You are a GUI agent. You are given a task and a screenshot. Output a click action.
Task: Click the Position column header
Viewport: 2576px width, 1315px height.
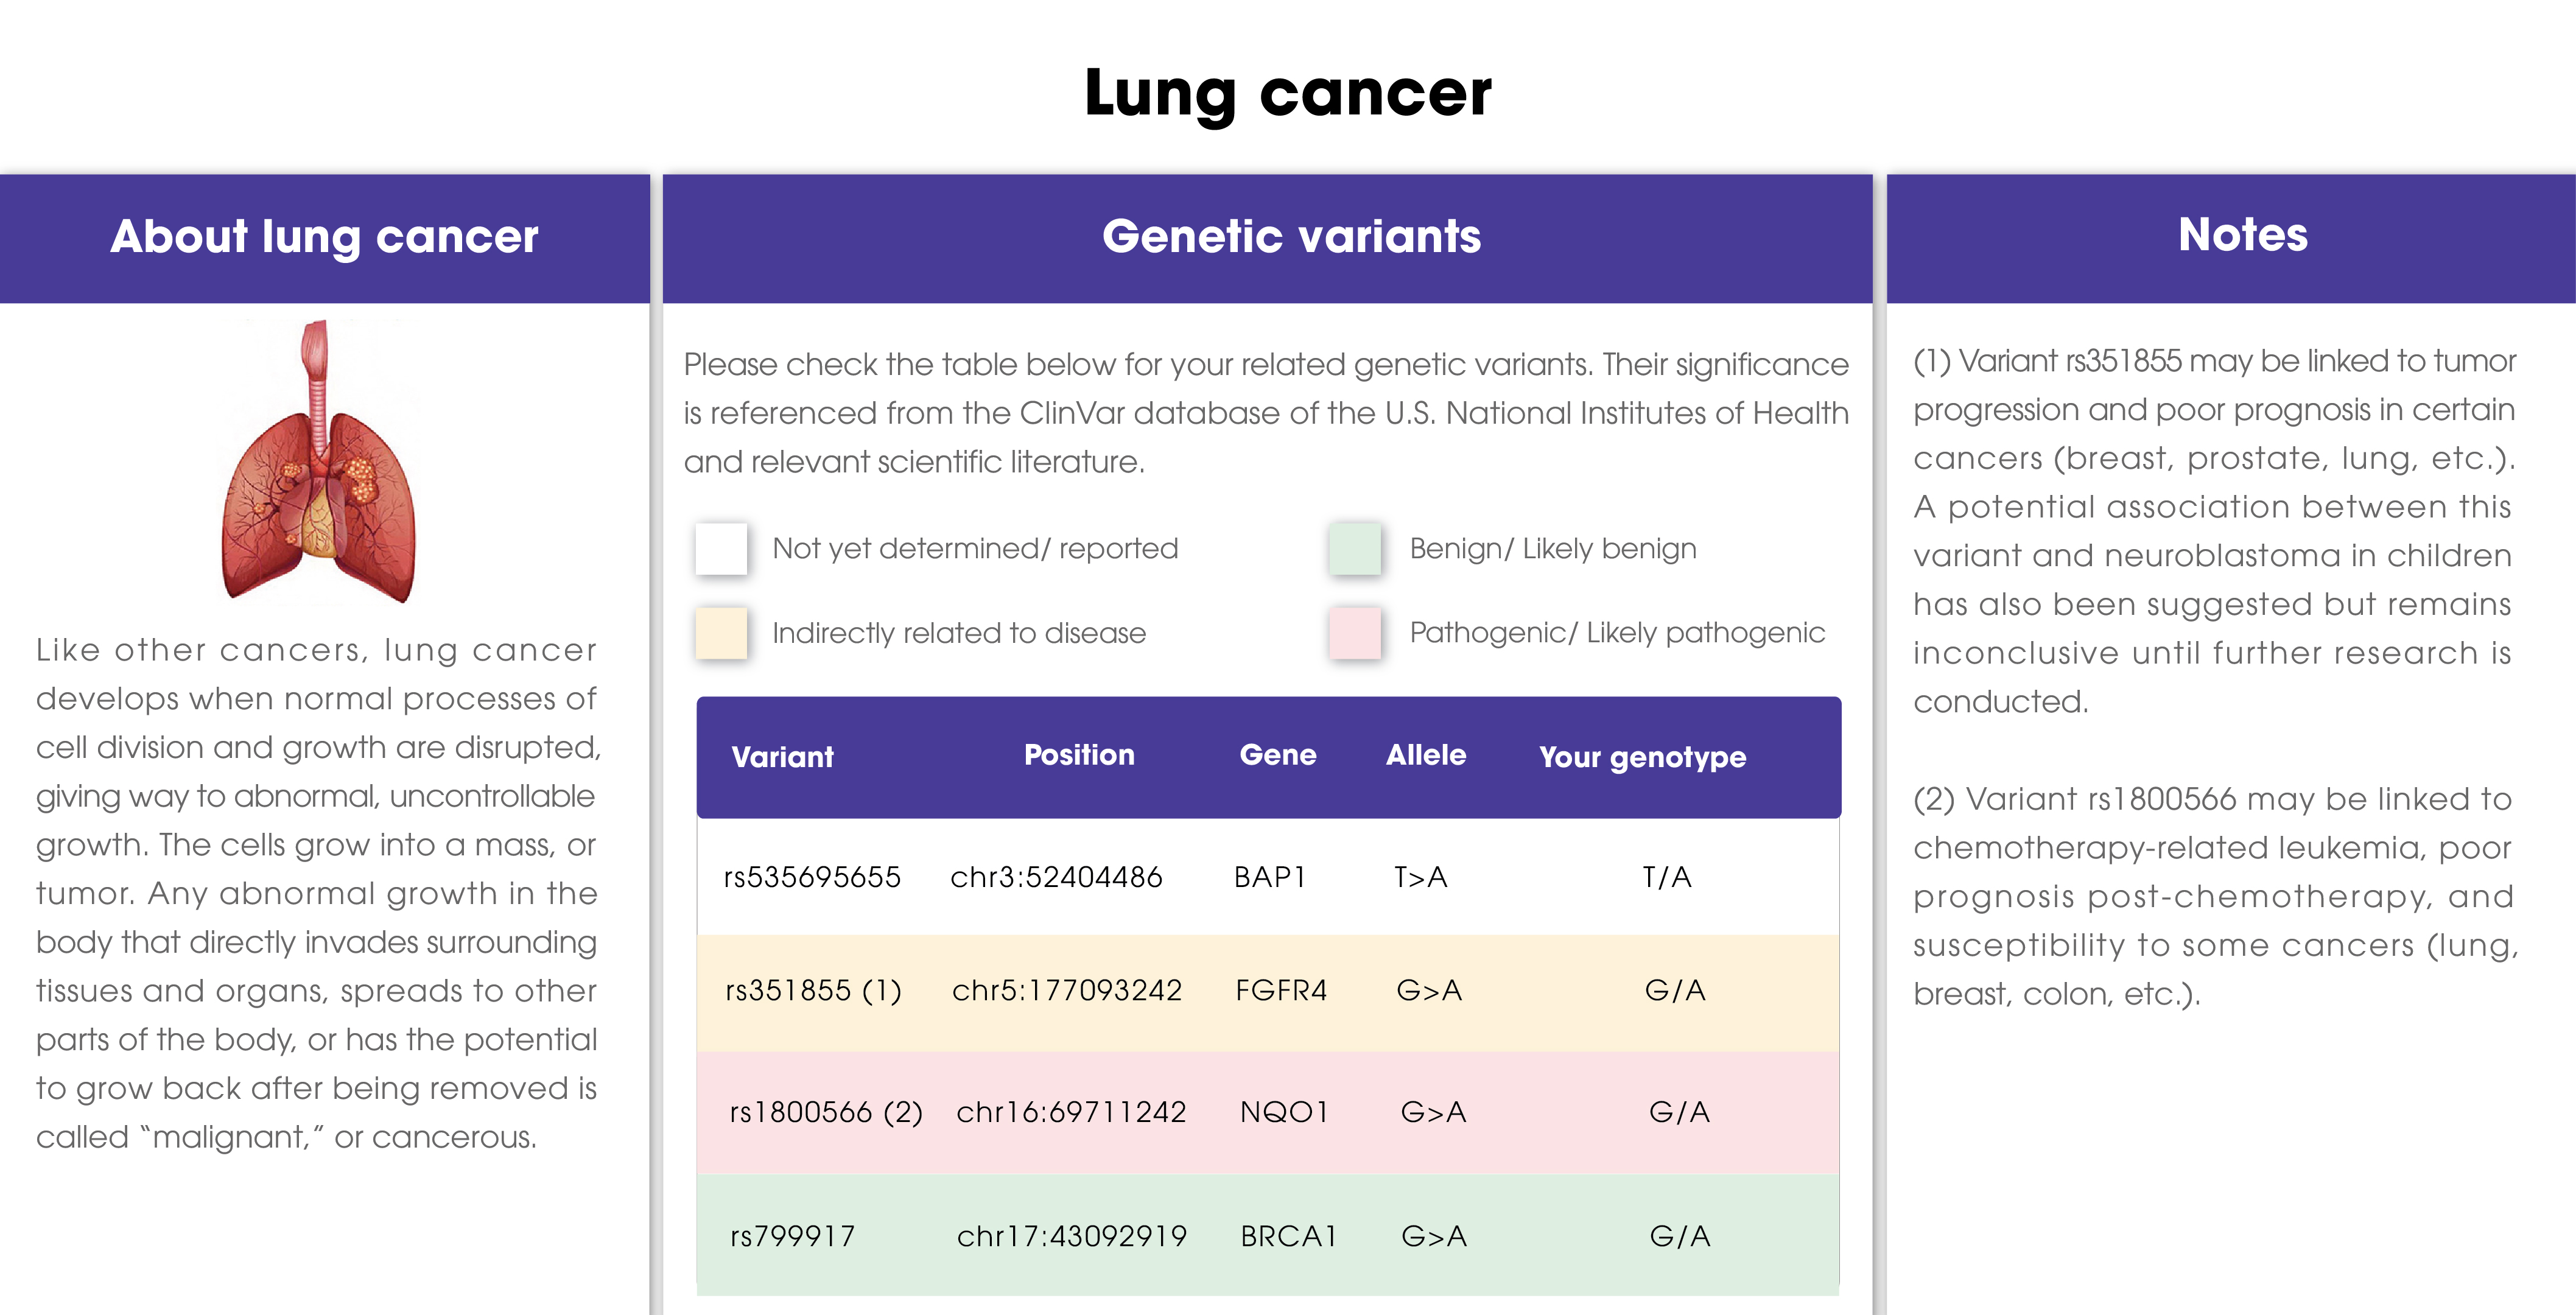[x=1079, y=755]
